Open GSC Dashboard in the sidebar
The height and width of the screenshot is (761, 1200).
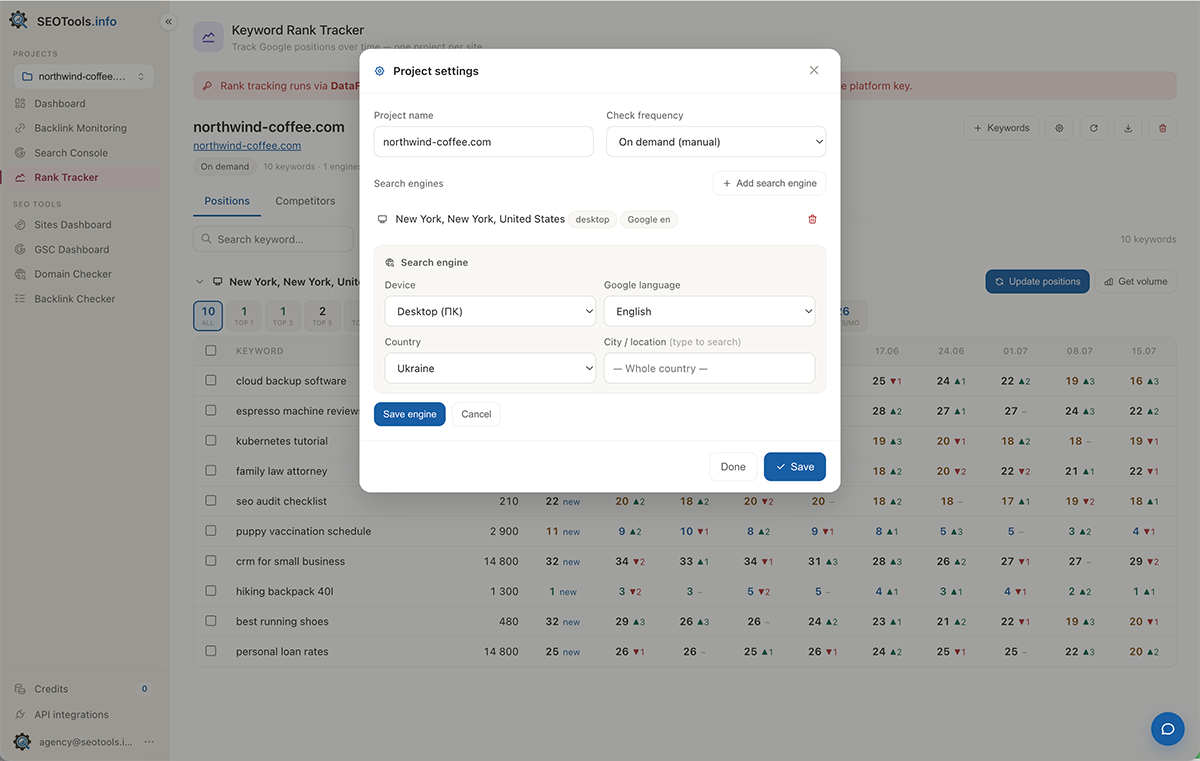pyautogui.click(x=71, y=250)
